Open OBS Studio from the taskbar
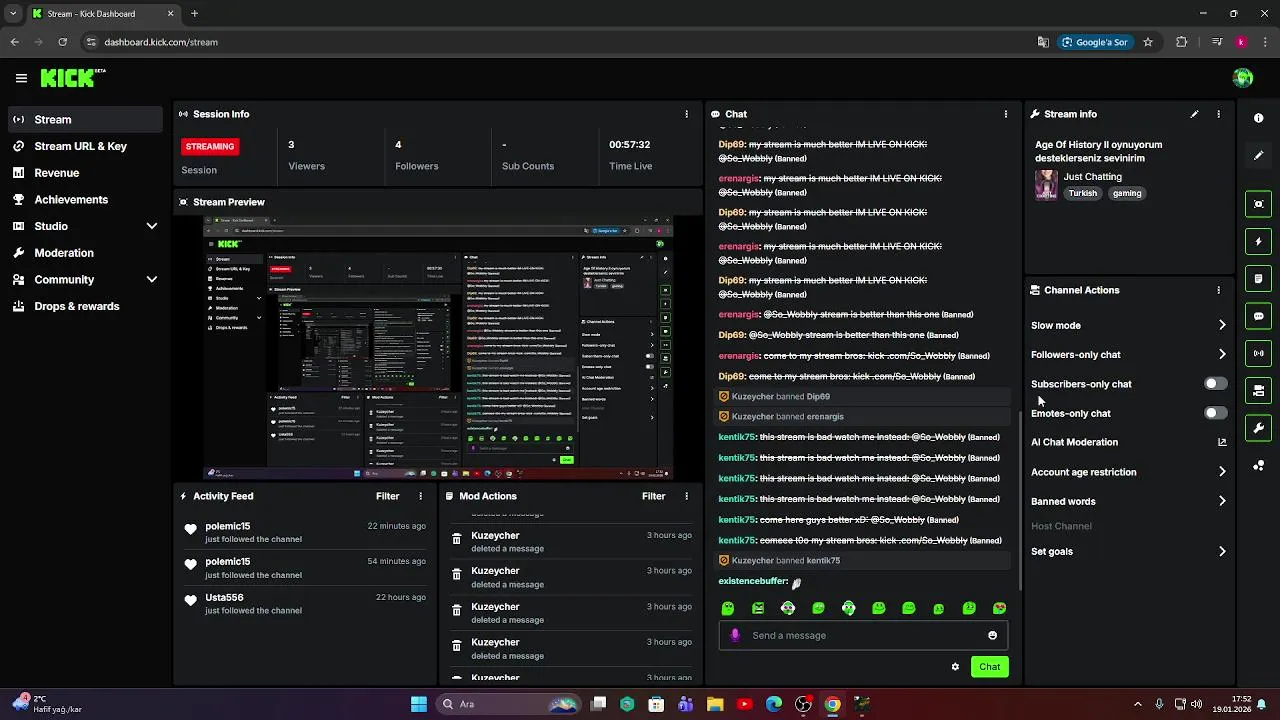 coord(803,704)
